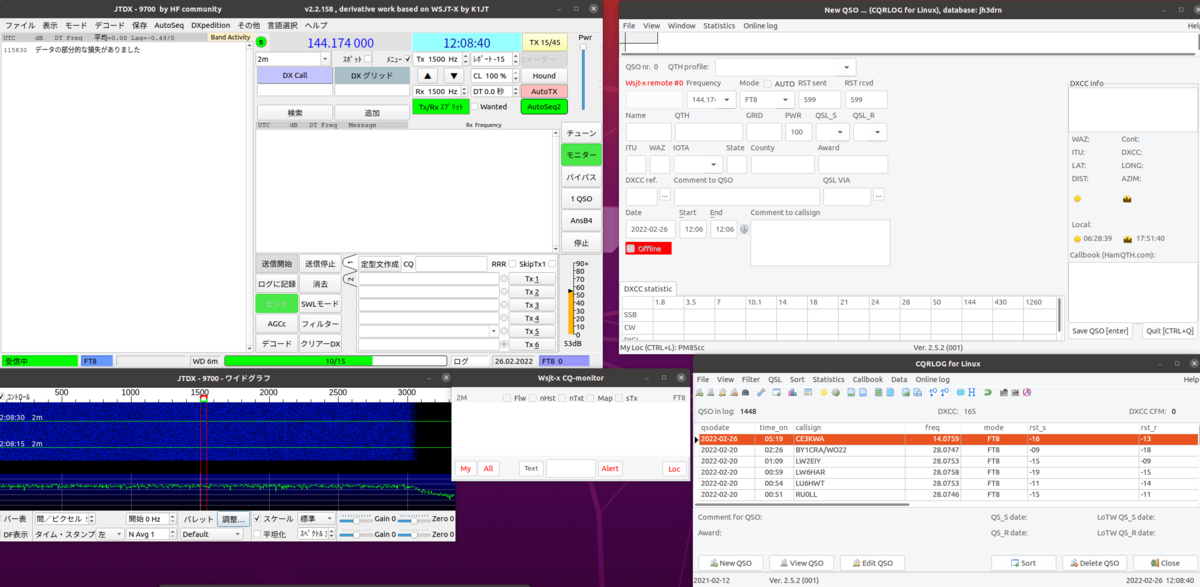Toggle the SkipTx1 checkbox
Viewport: 1200px width, 587px height.
tap(552, 264)
